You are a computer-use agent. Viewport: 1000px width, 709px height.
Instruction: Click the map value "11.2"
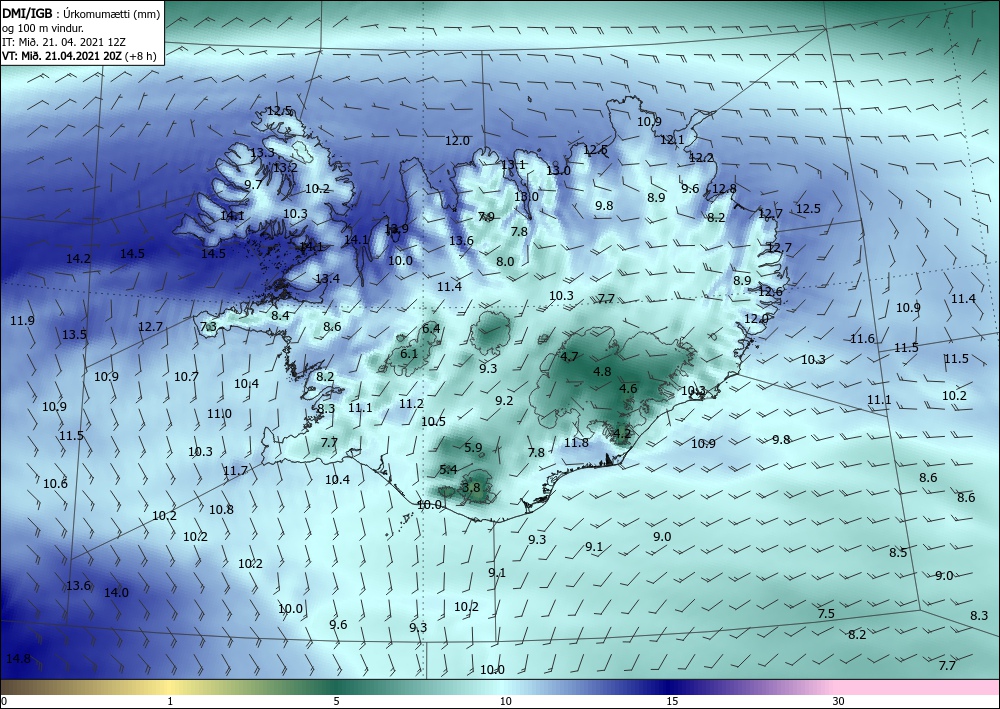coord(411,404)
